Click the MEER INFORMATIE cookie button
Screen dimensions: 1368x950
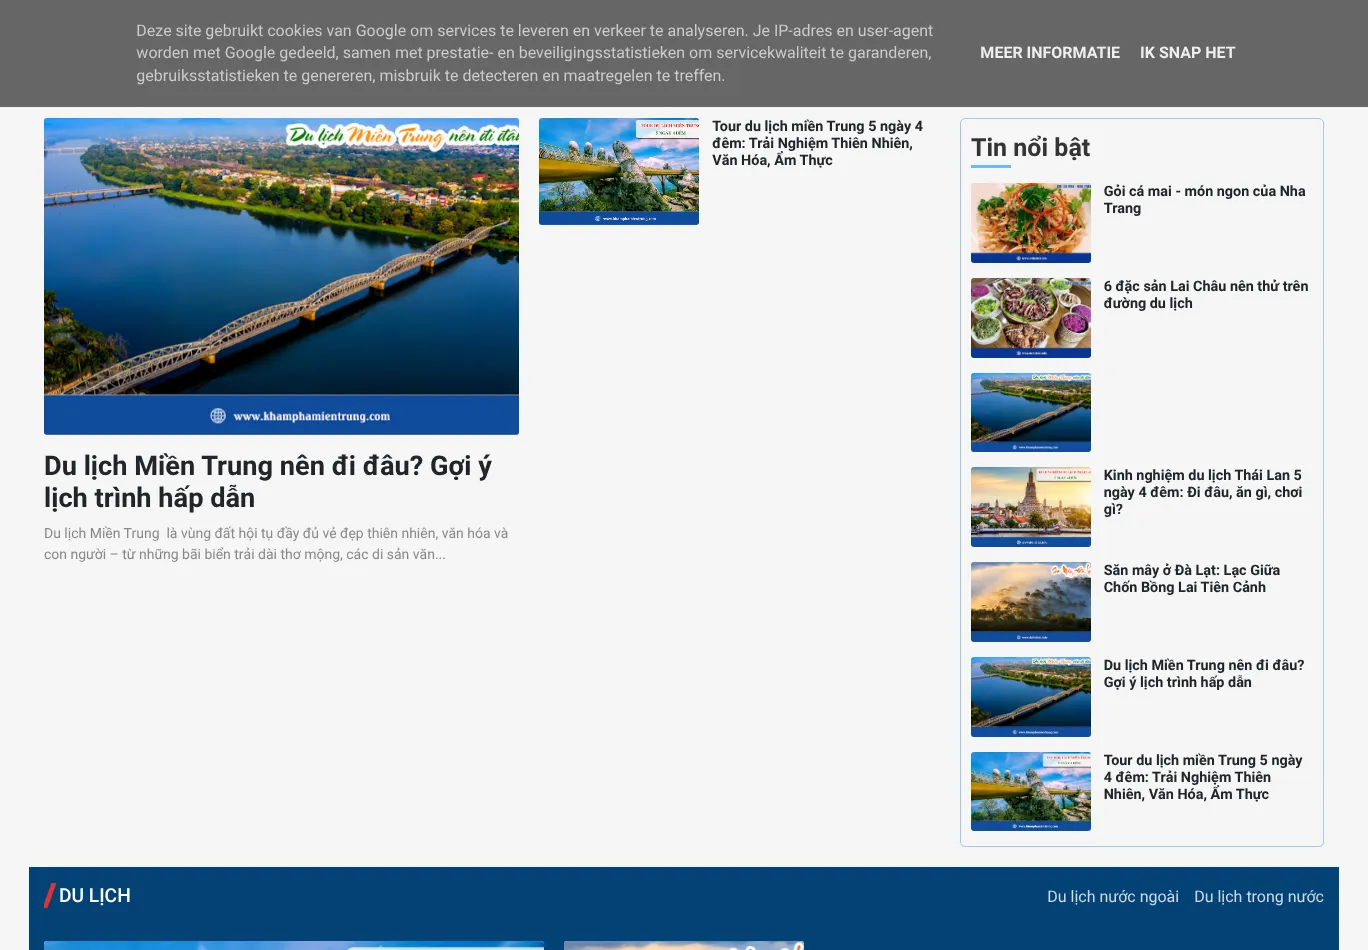(x=1049, y=53)
